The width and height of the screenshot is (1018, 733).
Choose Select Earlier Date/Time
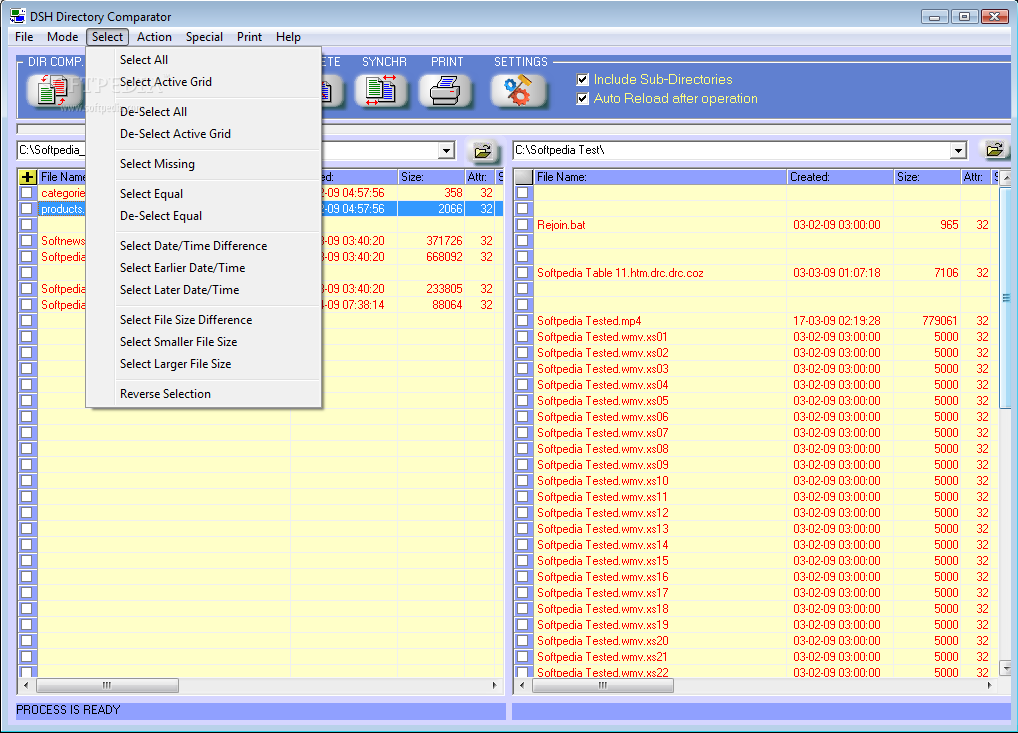[203, 267]
